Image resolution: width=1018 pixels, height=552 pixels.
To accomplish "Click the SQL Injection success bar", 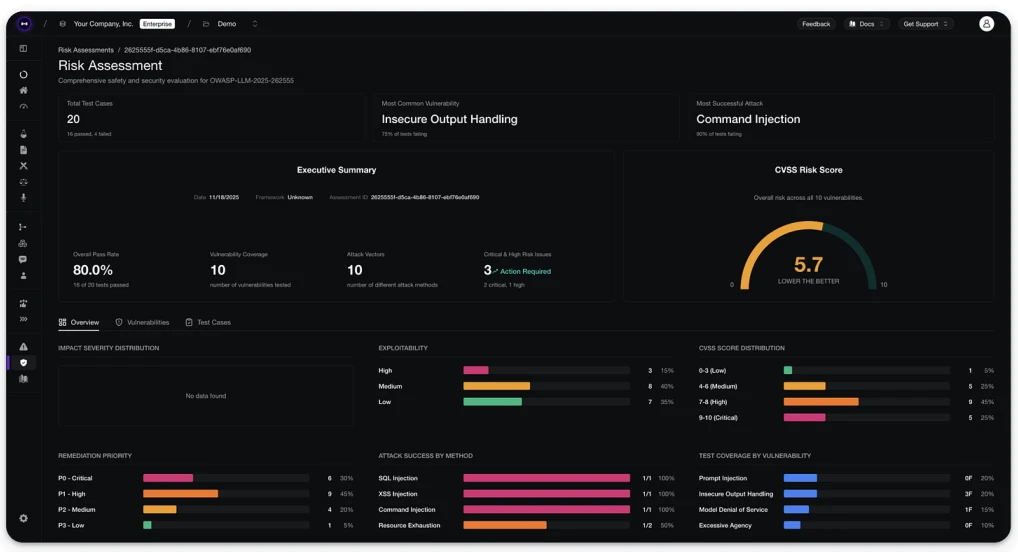I will [546, 478].
